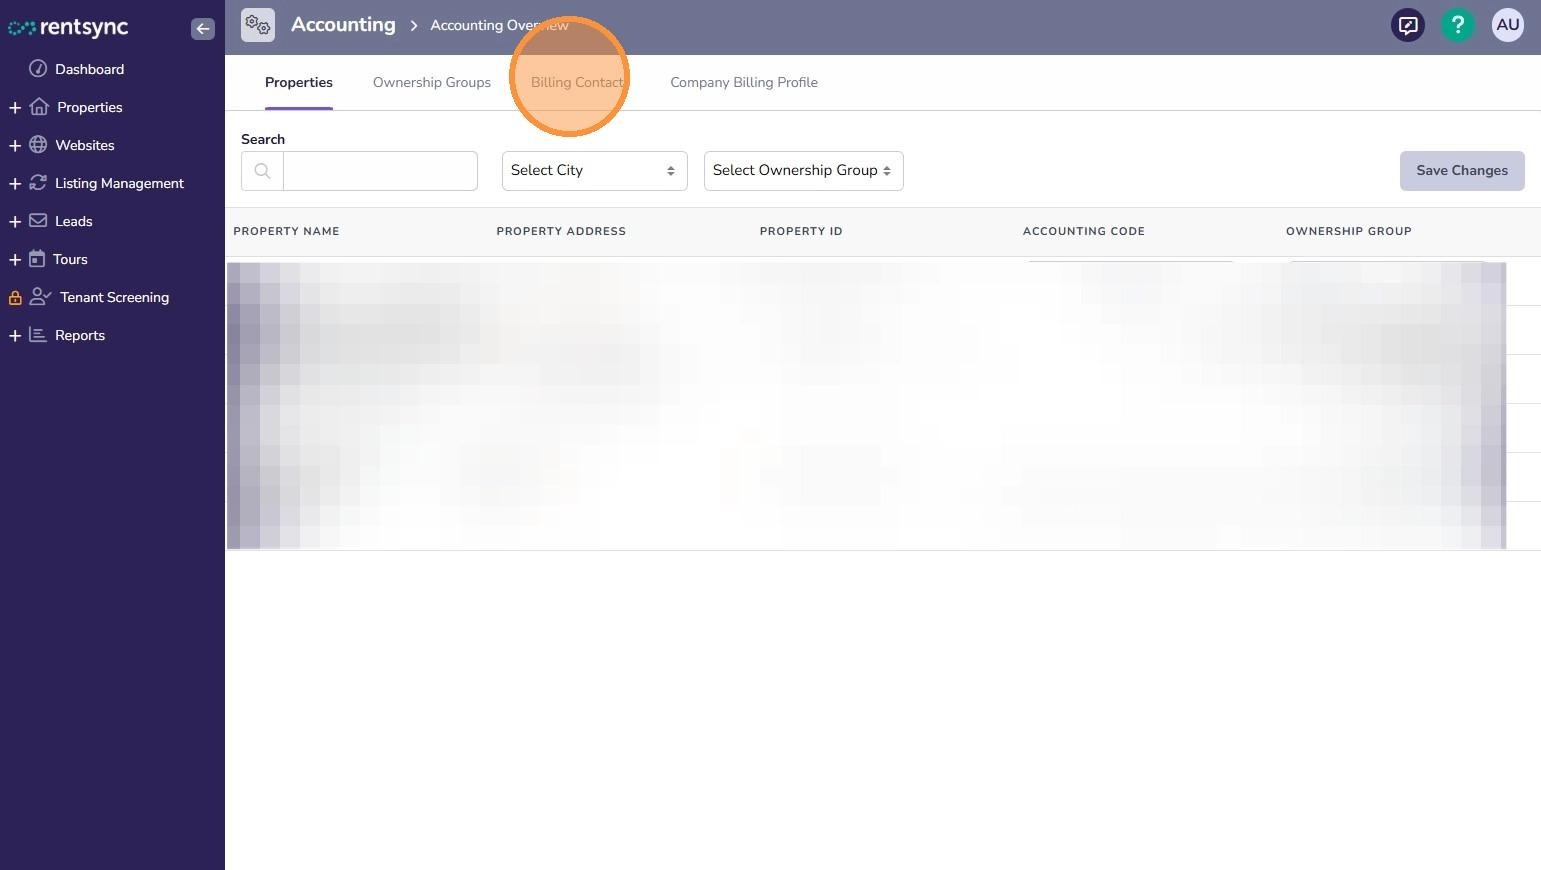
Task: Open Leads in the sidebar
Action: tap(73, 221)
